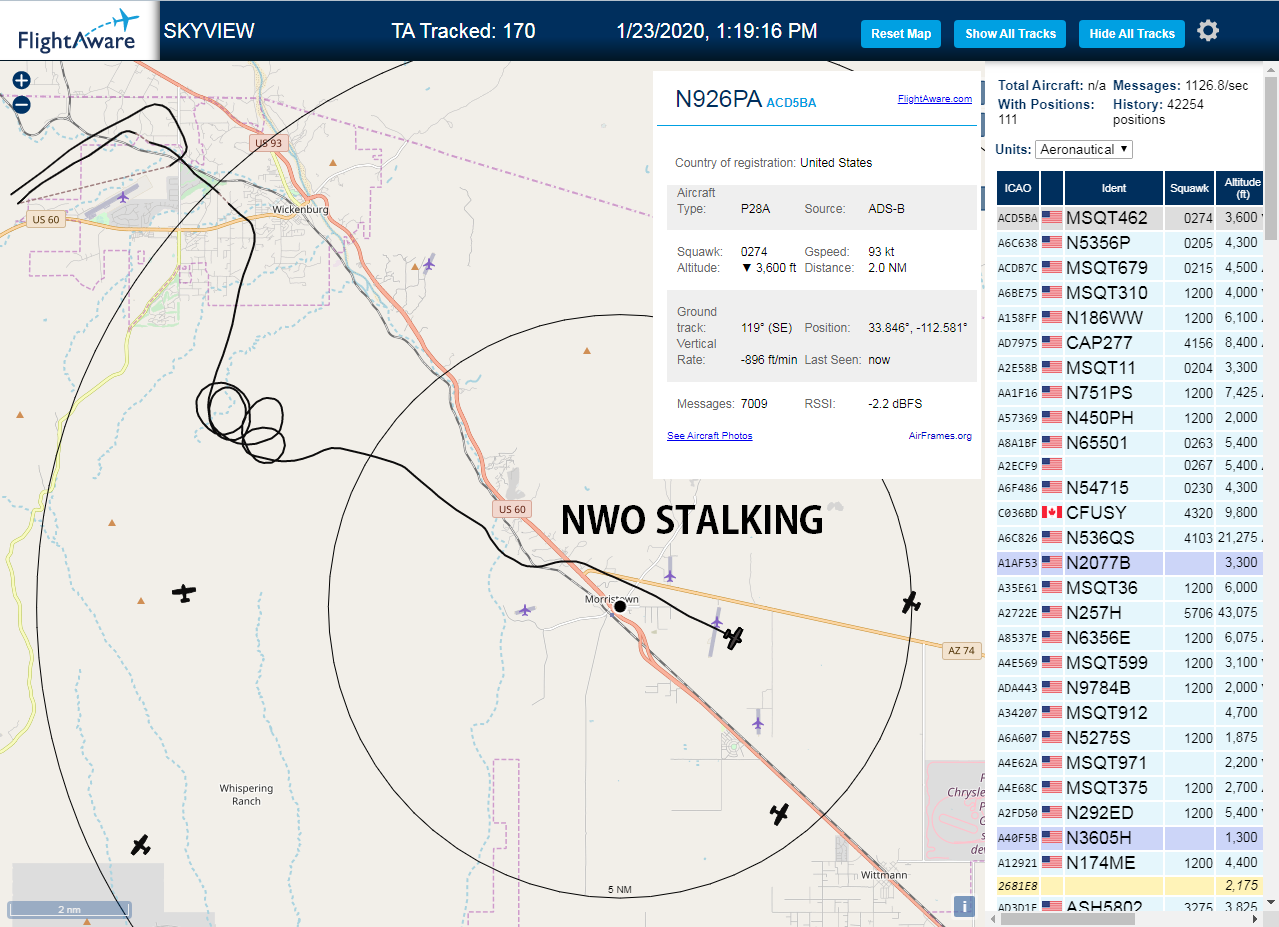Select the N54715 aircraft row
1279x927 pixels.
[1131, 487]
